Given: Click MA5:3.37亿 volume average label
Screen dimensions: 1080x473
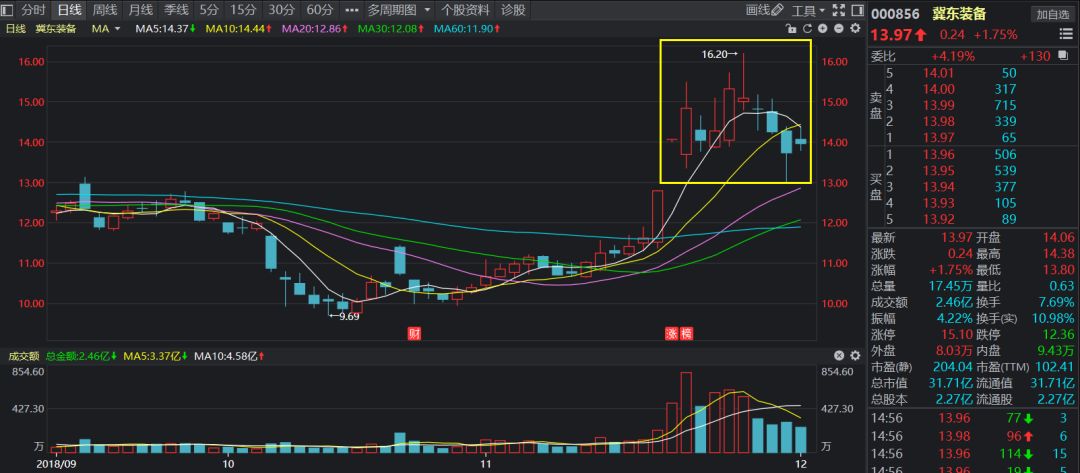Looking at the screenshot, I should point(156,356).
